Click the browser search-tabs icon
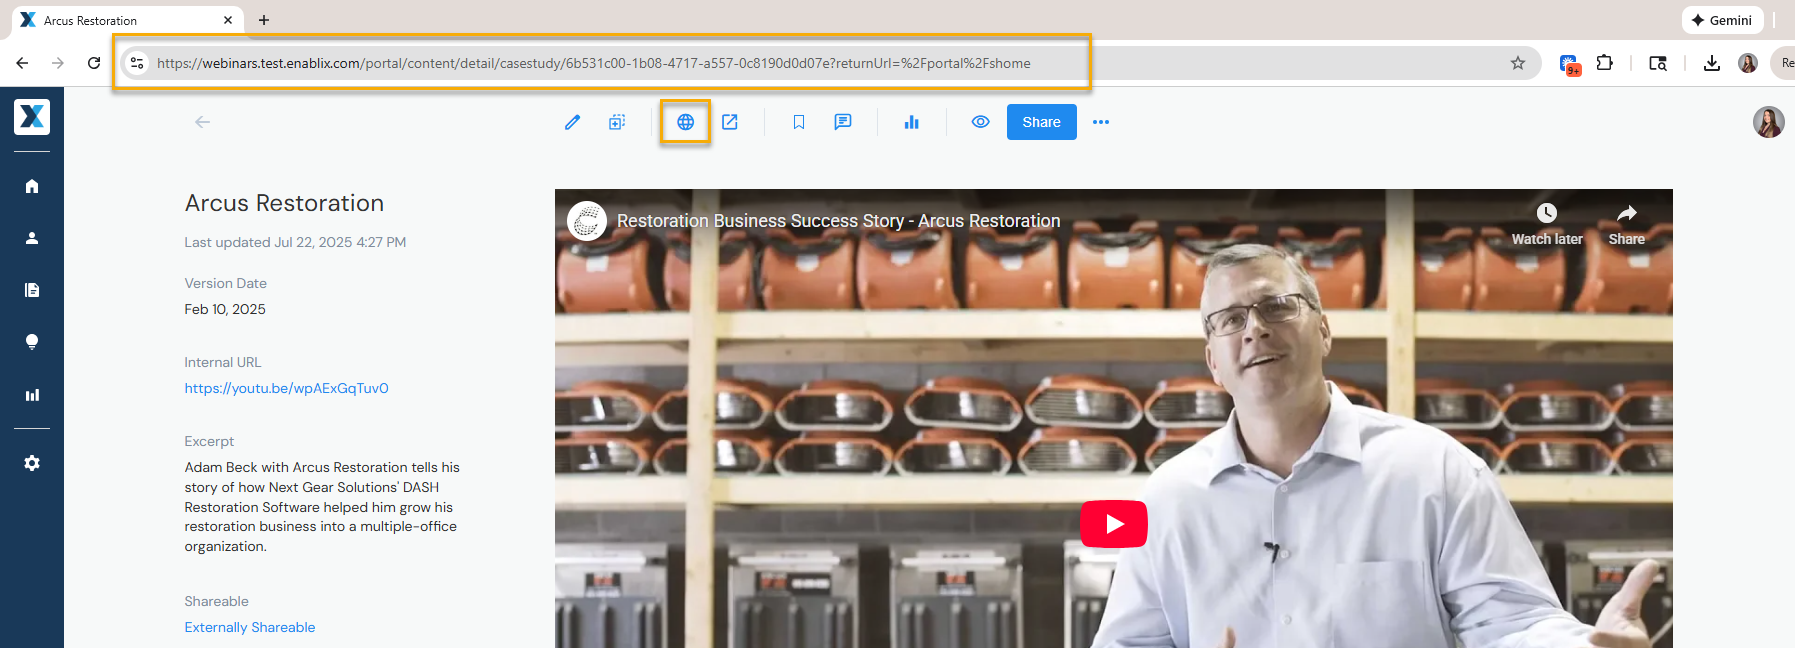This screenshot has height=648, width=1795. tap(1658, 63)
